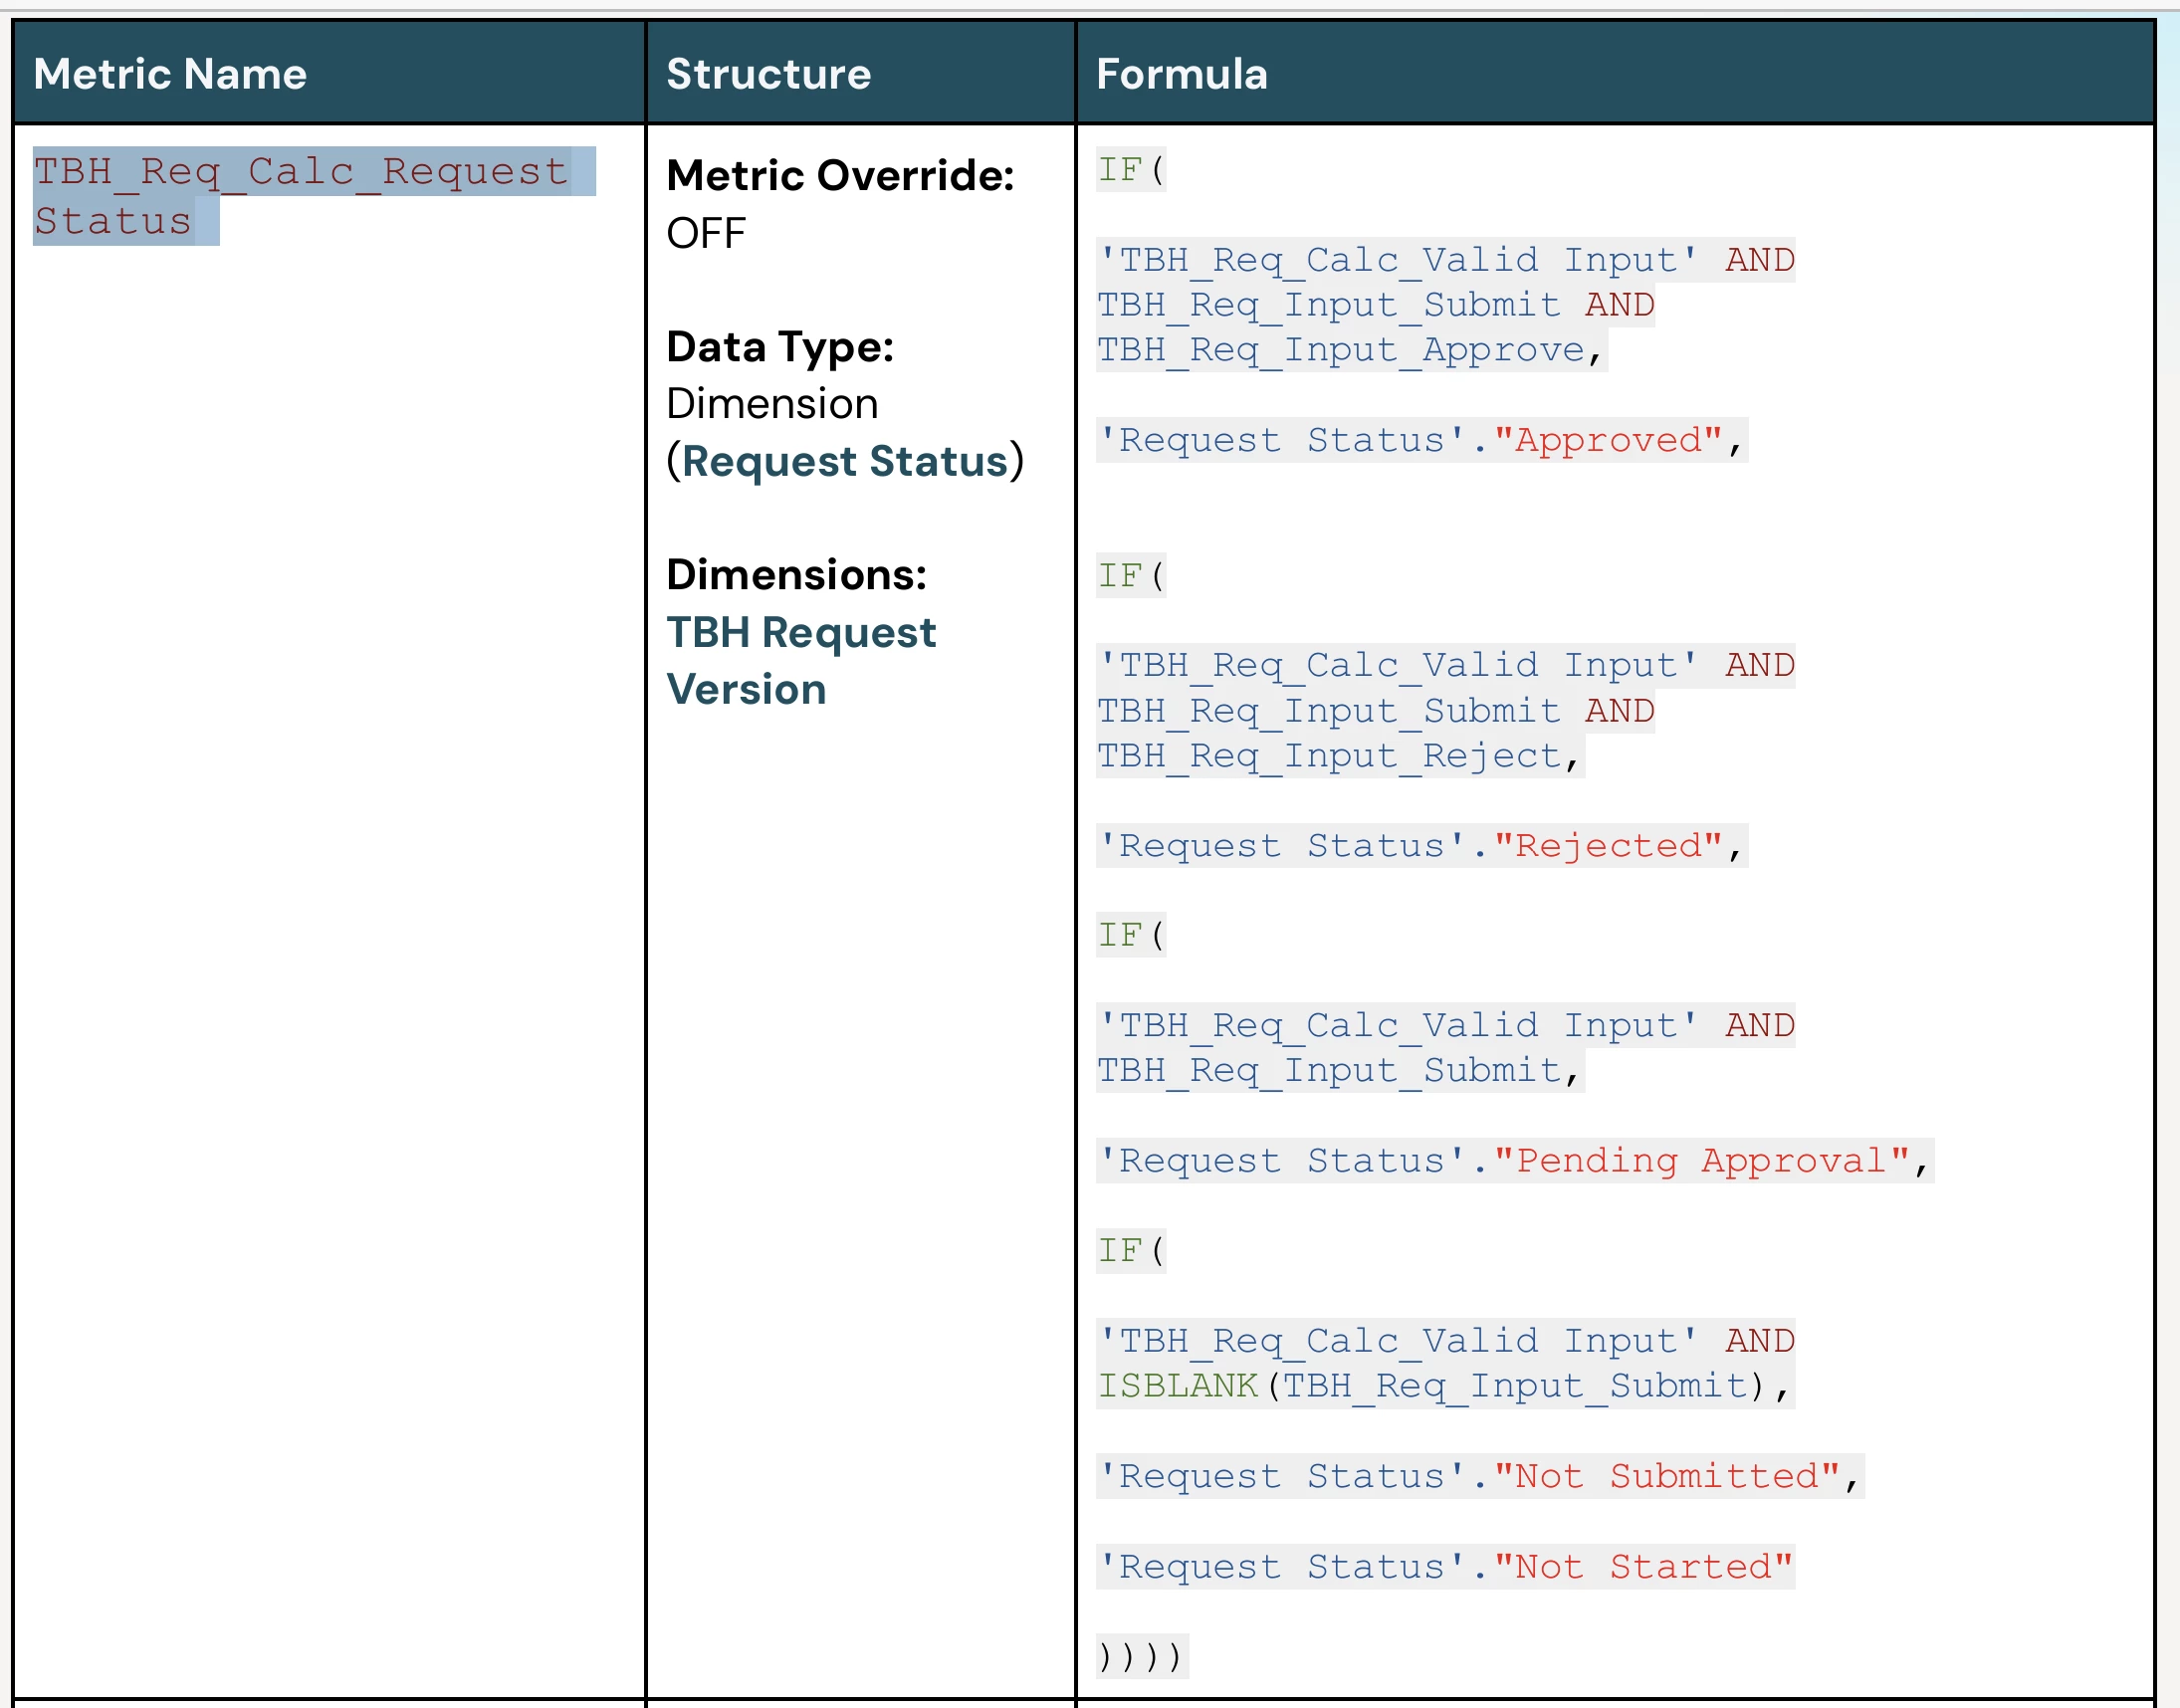Click the Request Status dimension link

point(845,462)
